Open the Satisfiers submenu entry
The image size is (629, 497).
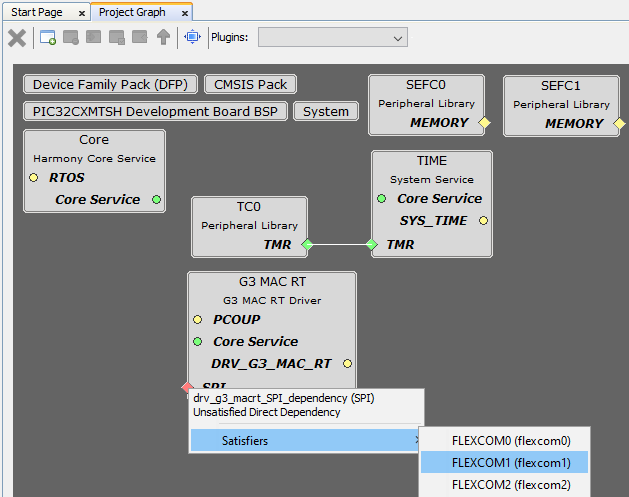pos(305,440)
